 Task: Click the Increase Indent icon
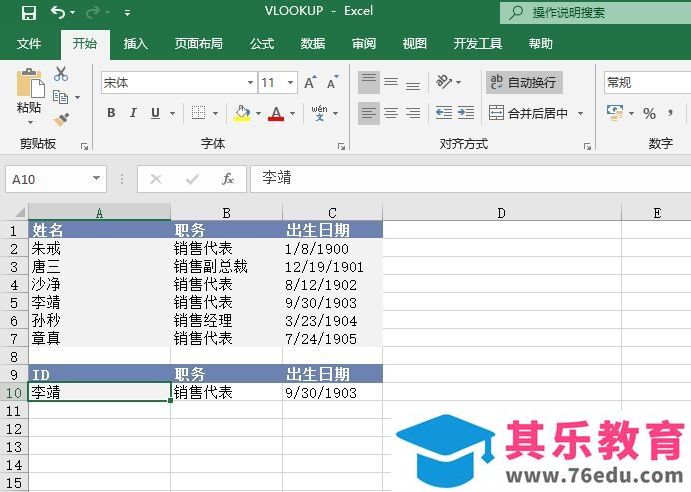click(466, 113)
